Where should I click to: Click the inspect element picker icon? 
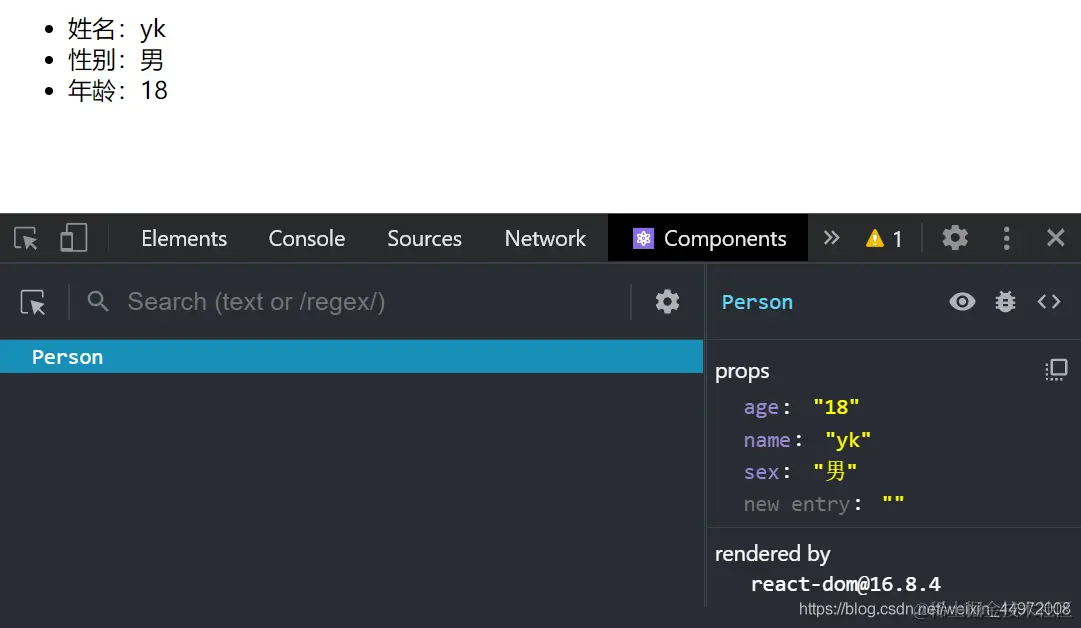[26, 238]
